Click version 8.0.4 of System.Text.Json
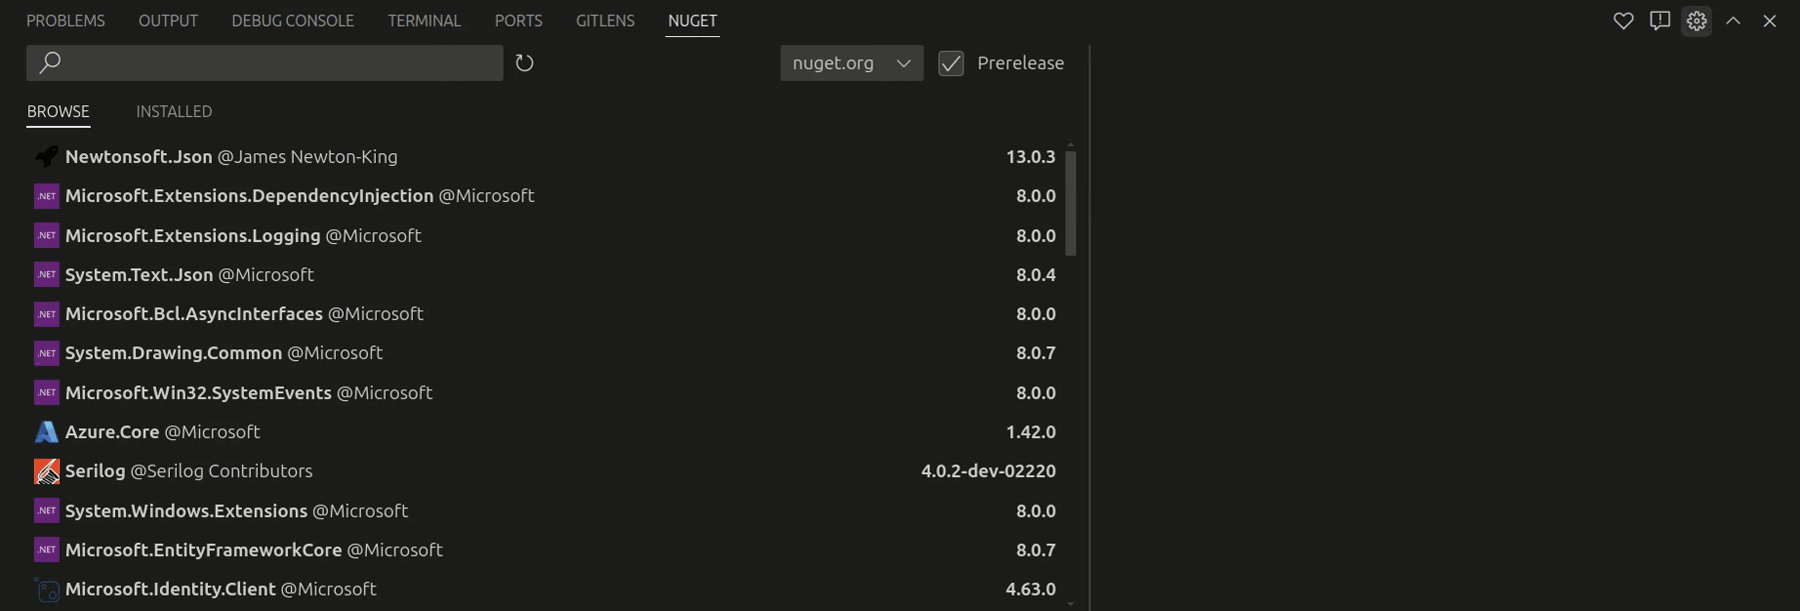The height and width of the screenshot is (611, 1800). 1036,275
